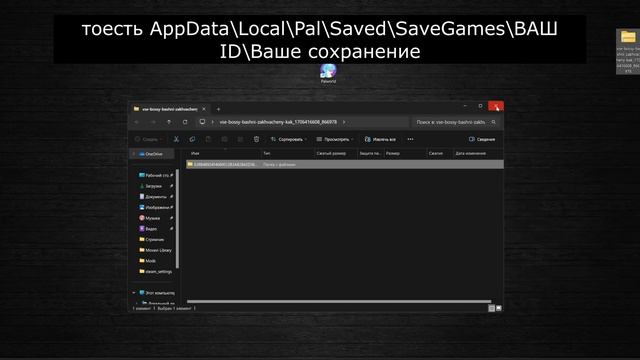
Task: Maximize the Explorer window
Action: tap(480, 106)
